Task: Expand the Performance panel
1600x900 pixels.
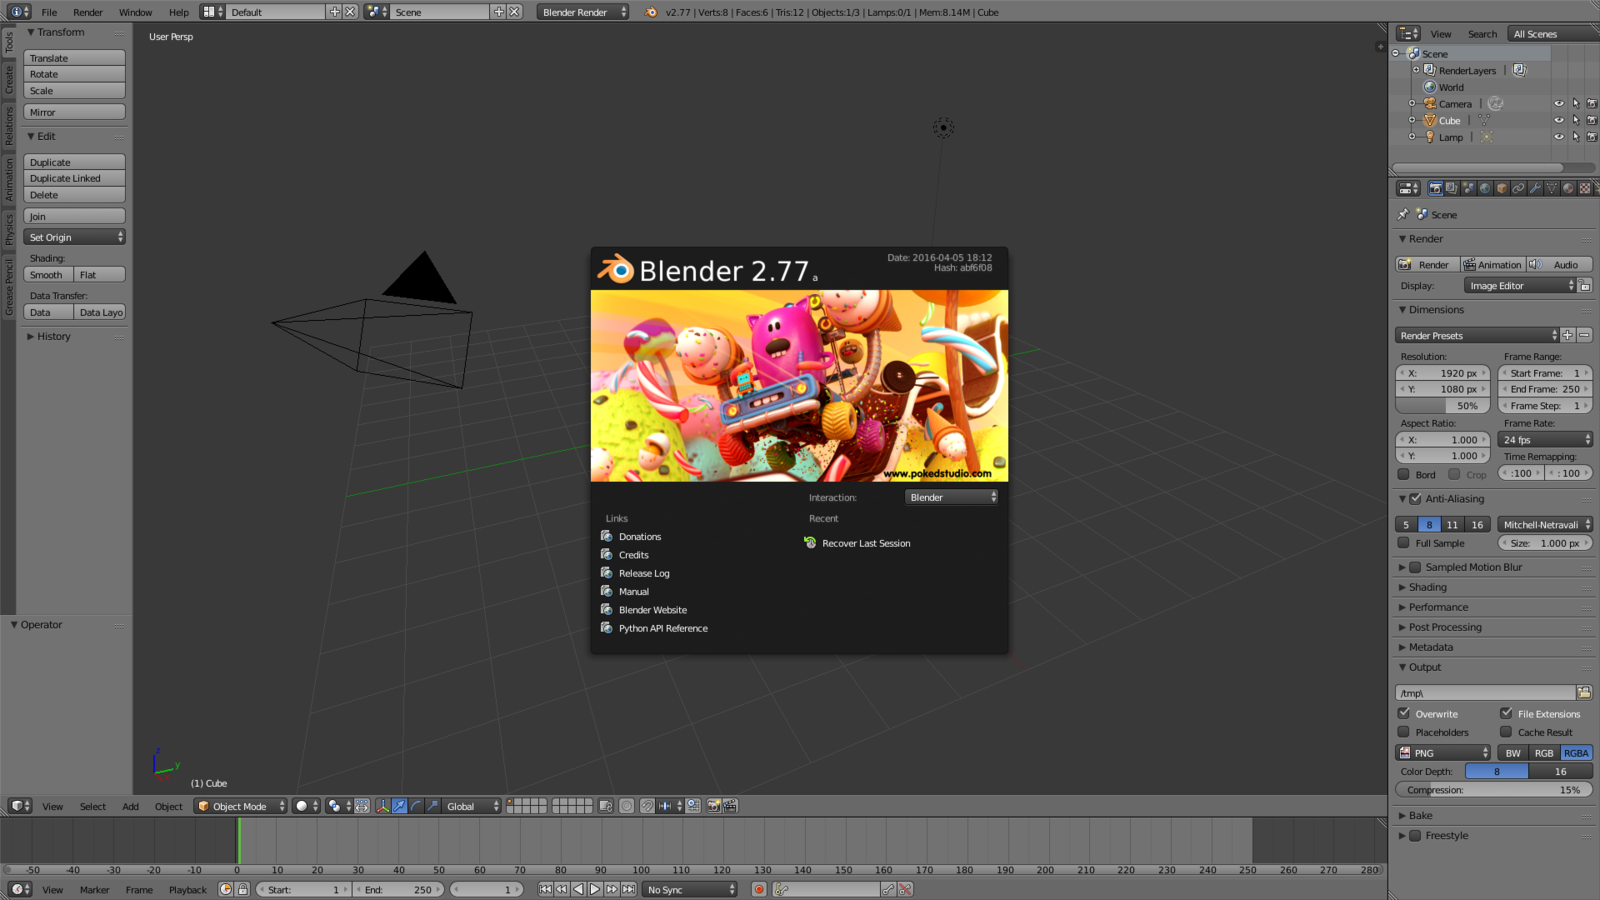Action: pyautogui.click(x=1438, y=607)
